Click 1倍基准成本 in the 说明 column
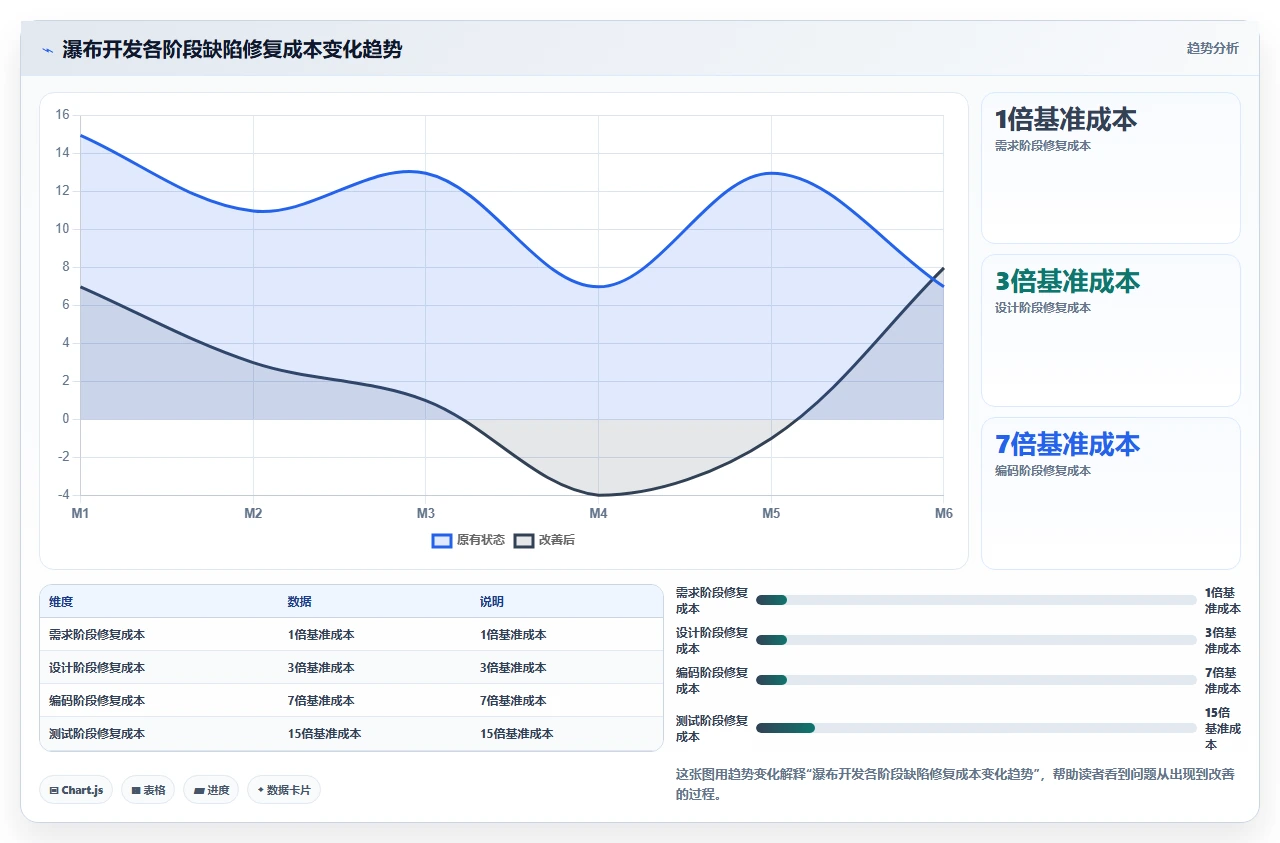 click(x=513, y=635)
